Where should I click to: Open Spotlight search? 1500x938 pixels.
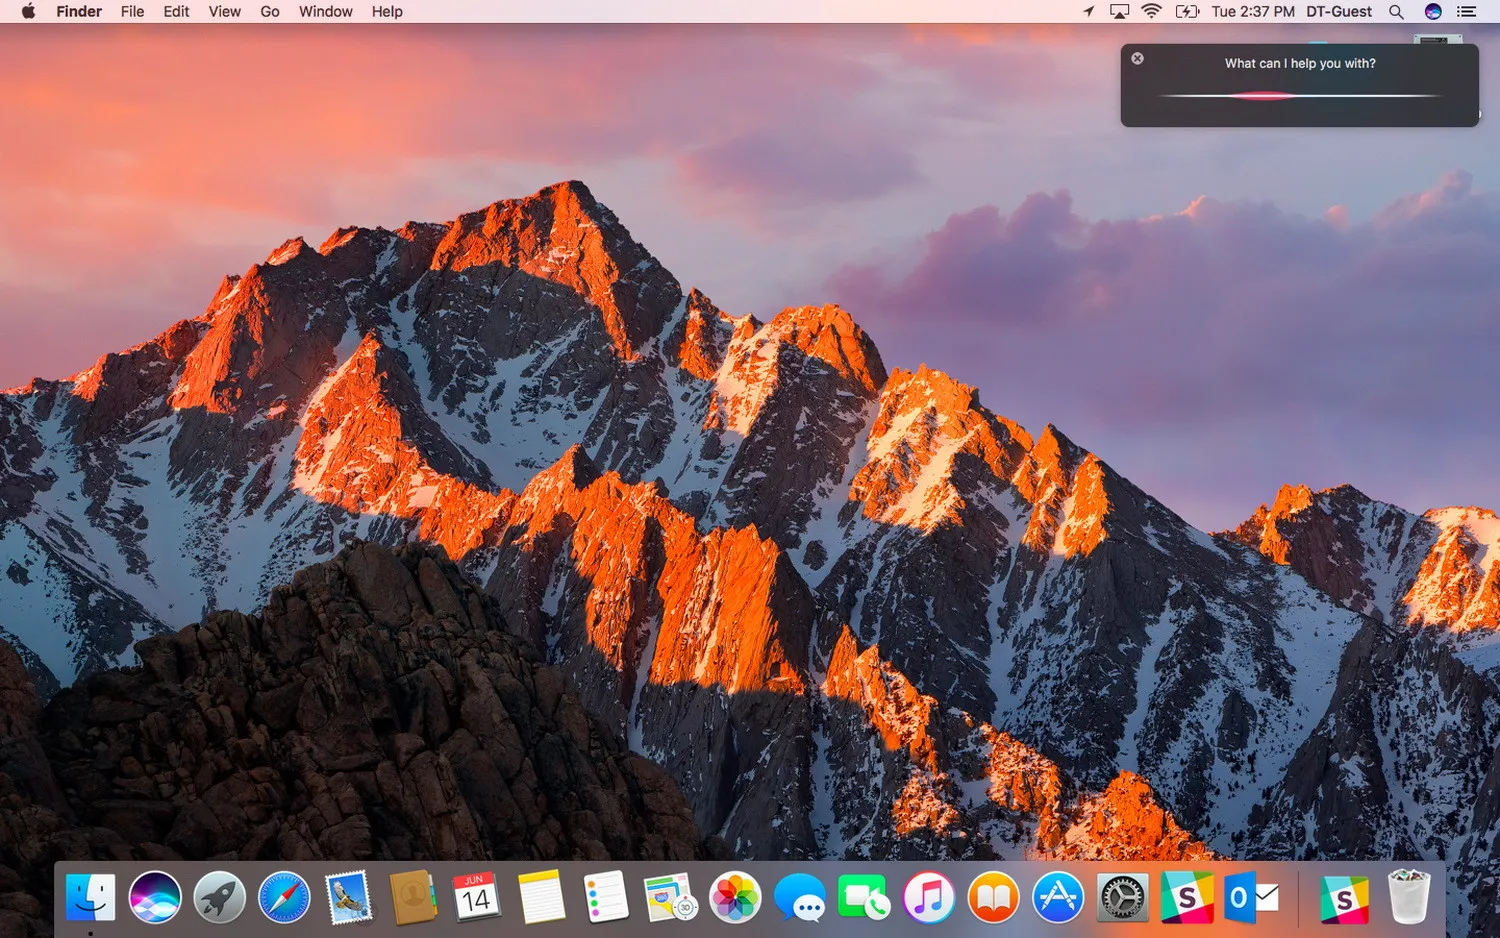tap(1396, 11)
